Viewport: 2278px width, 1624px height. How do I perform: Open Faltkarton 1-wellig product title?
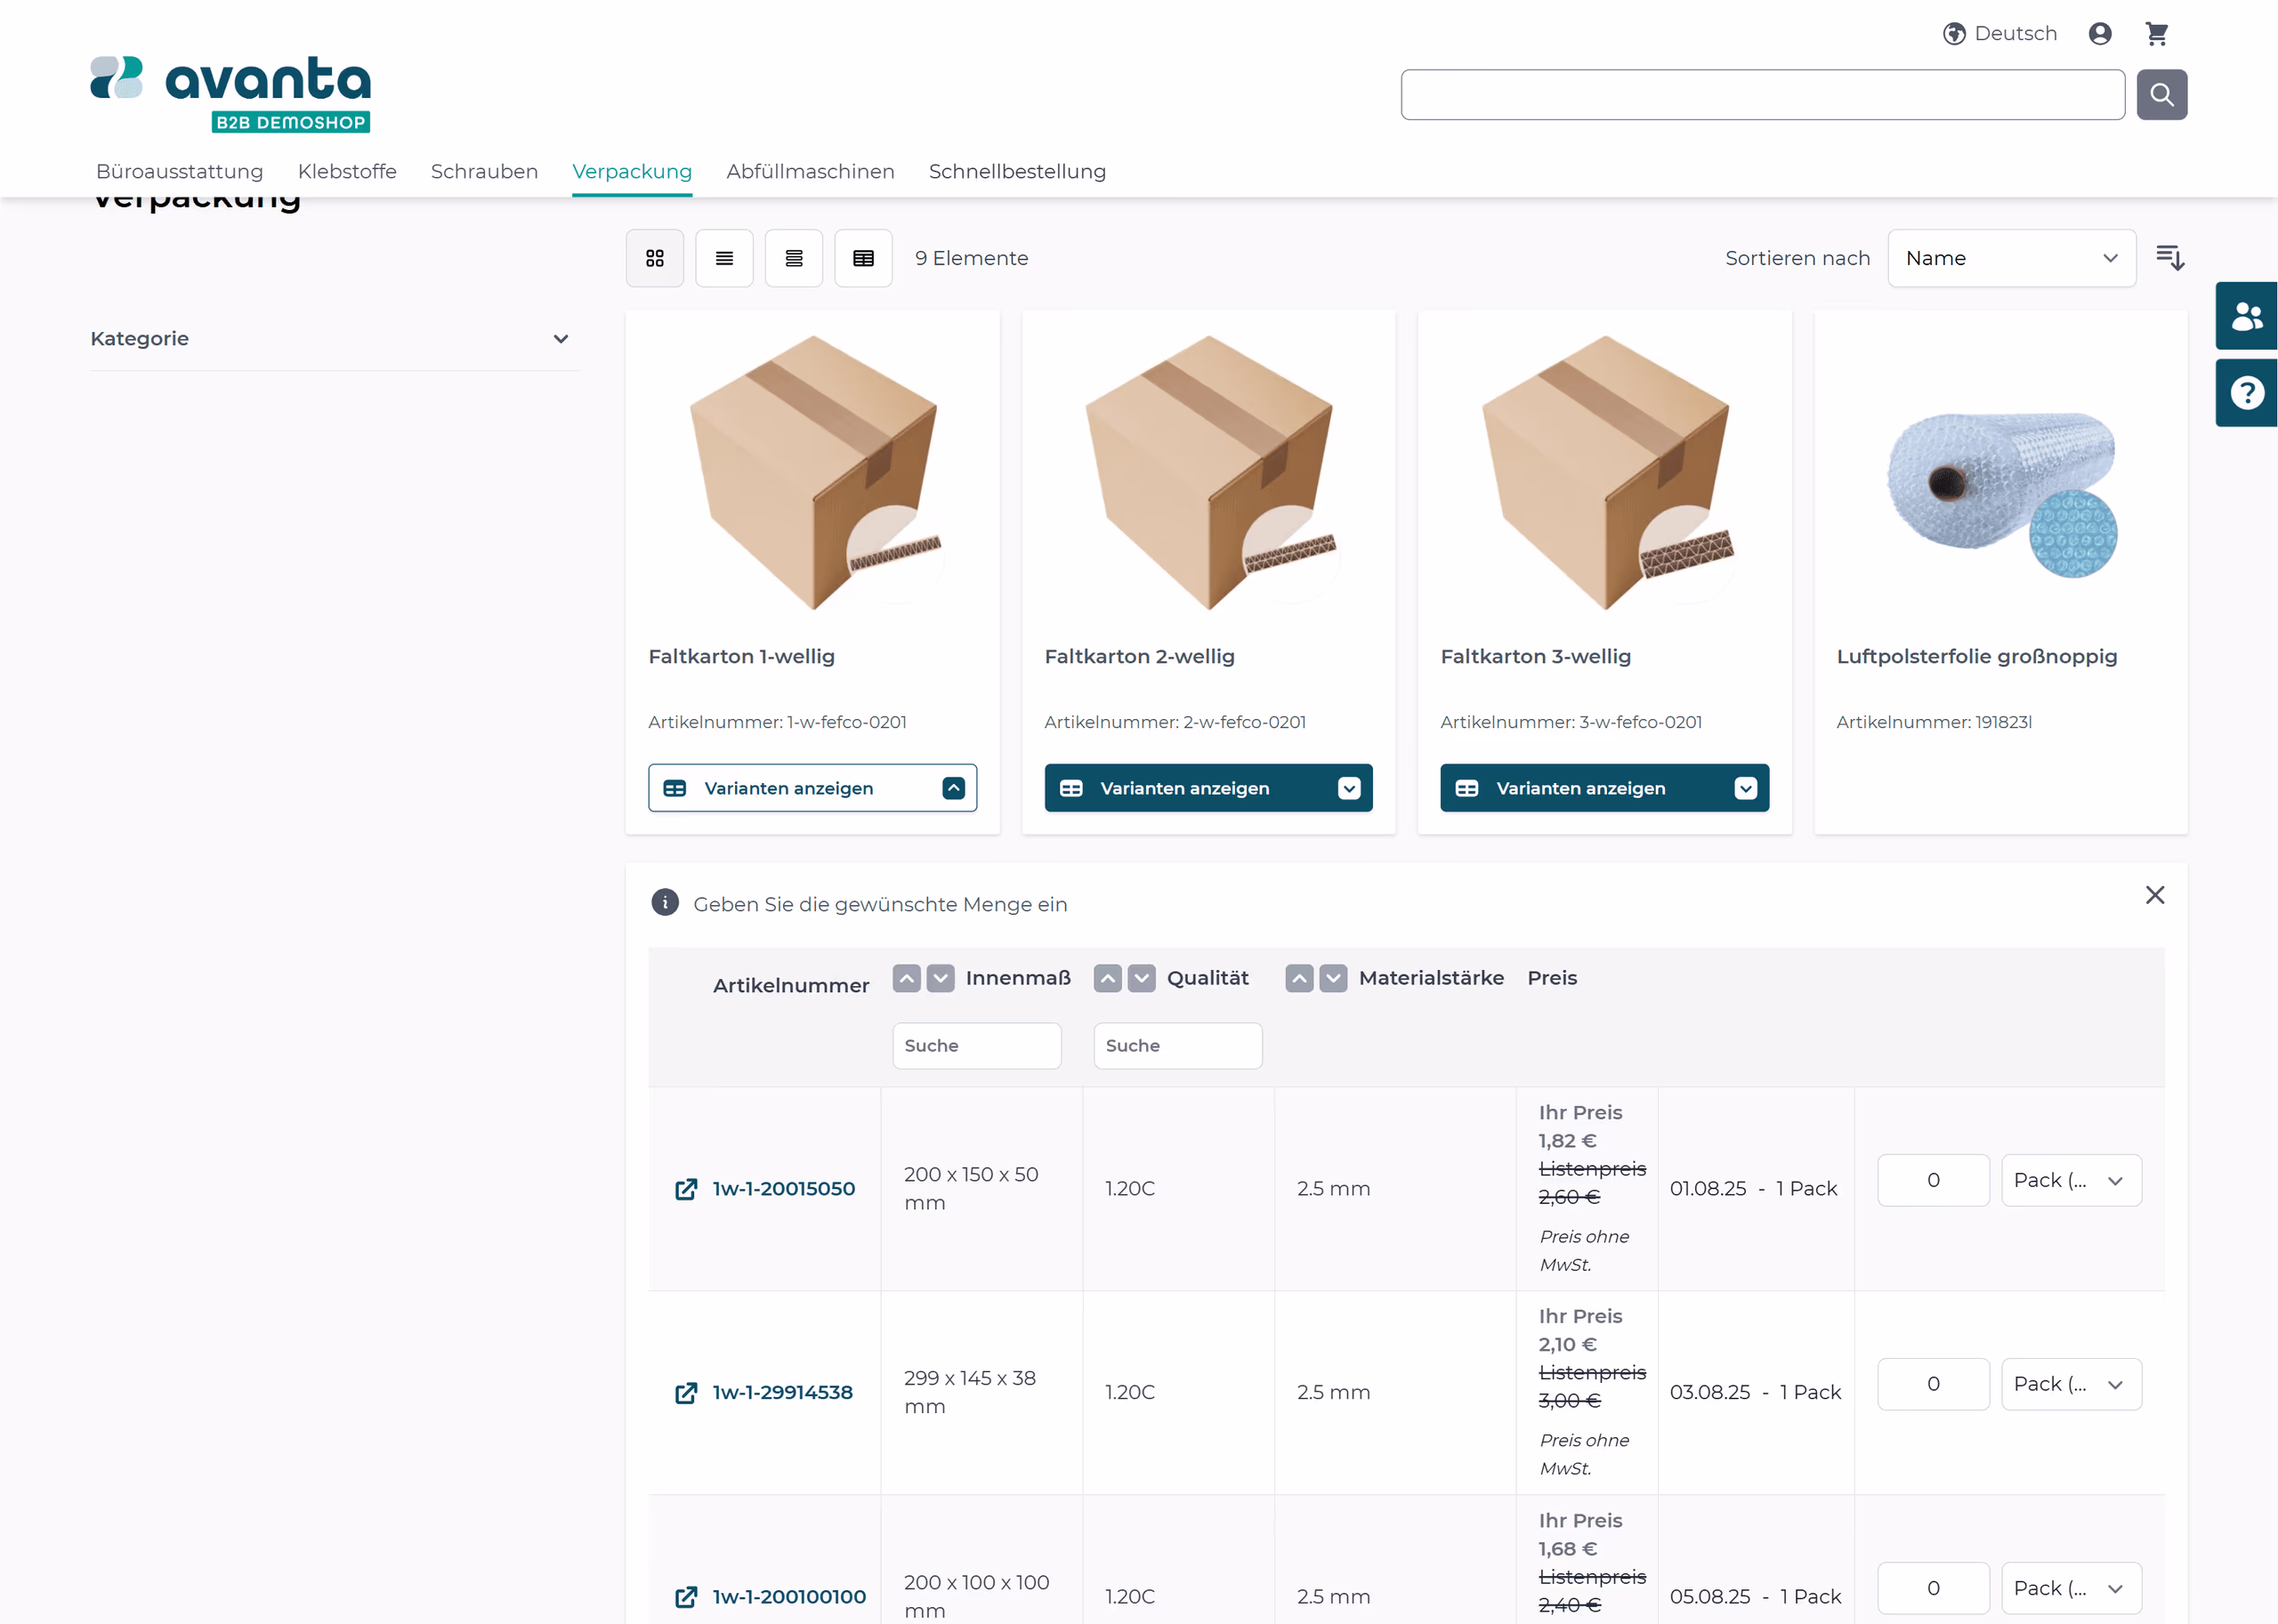pos(741,656)
